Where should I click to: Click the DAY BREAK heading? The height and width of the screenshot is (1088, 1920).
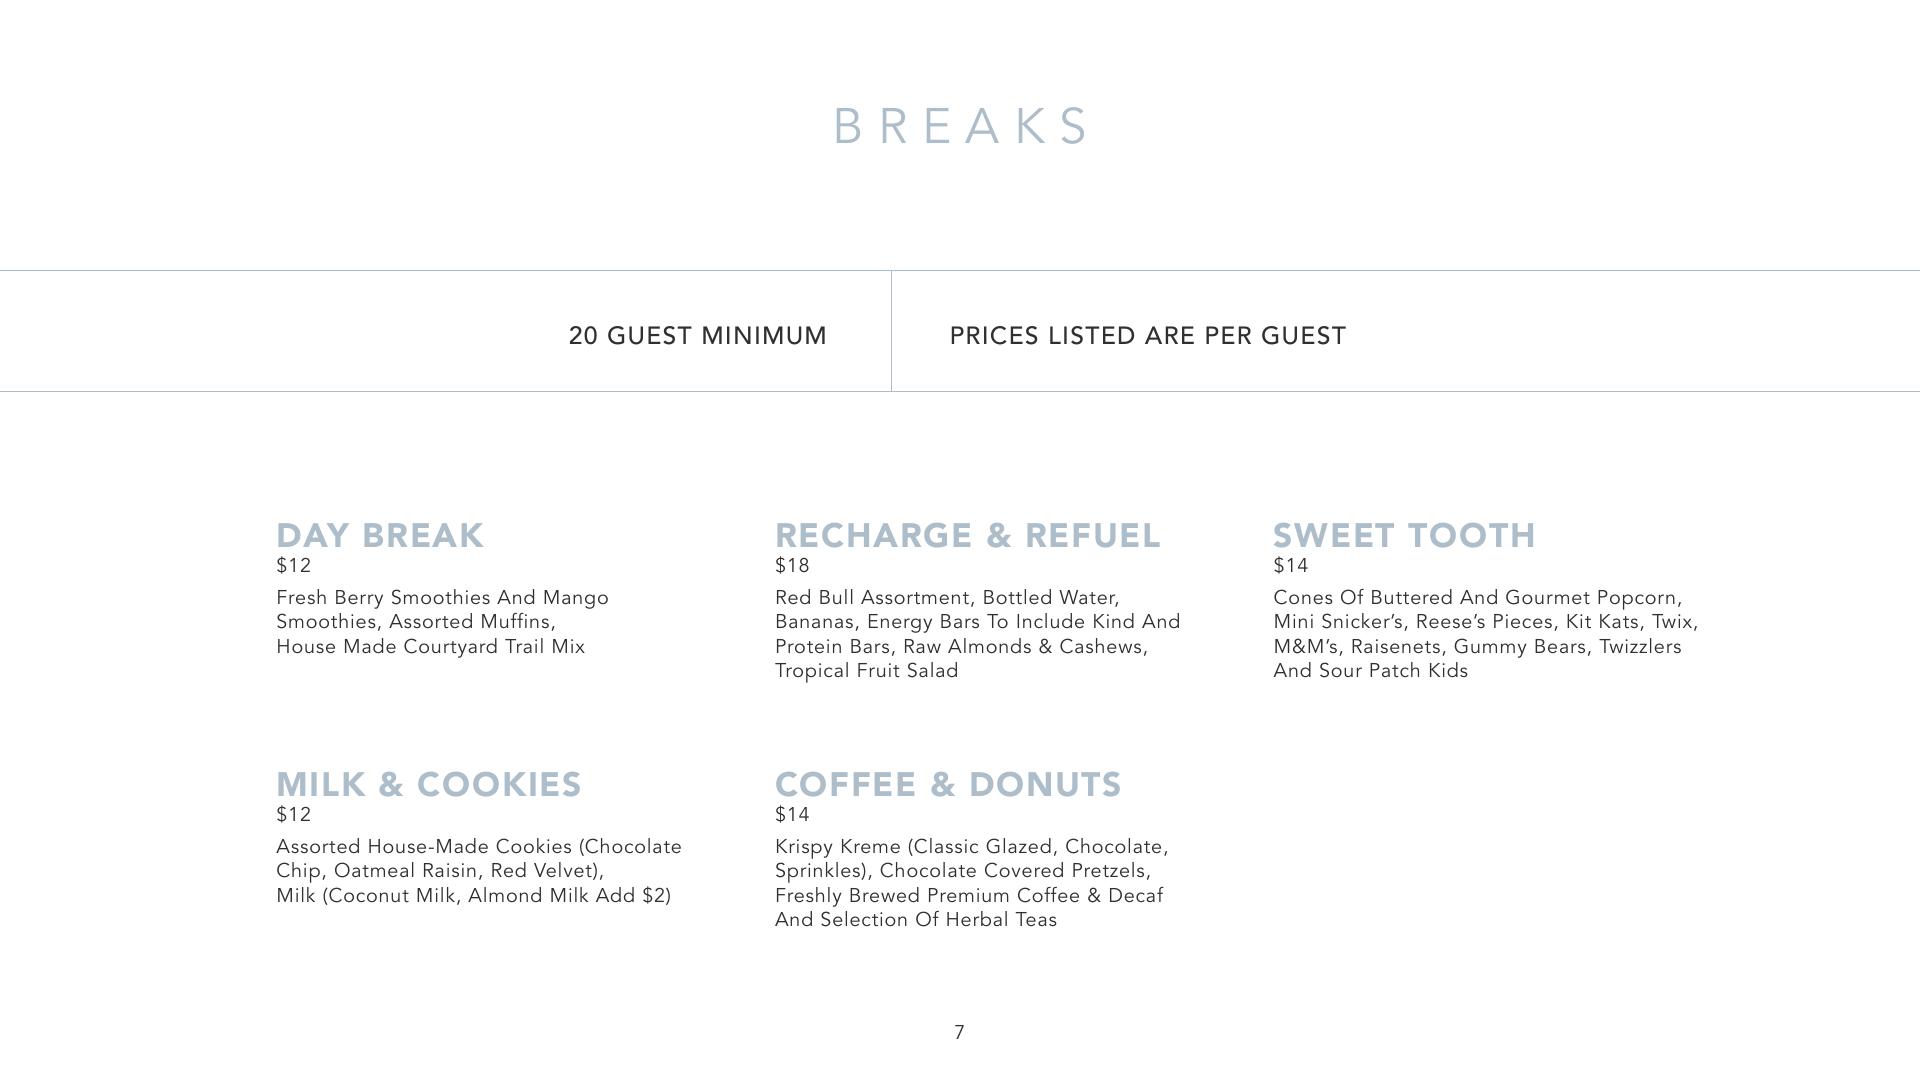pos(380,536)
